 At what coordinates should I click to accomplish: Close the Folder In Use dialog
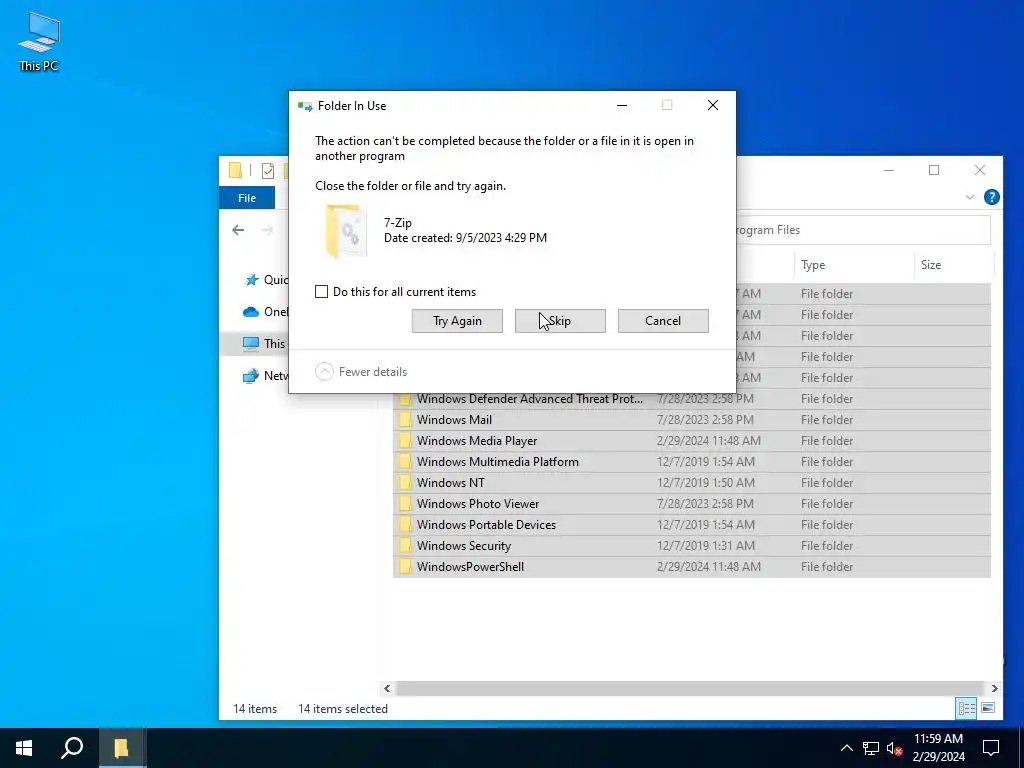(712, 105)
